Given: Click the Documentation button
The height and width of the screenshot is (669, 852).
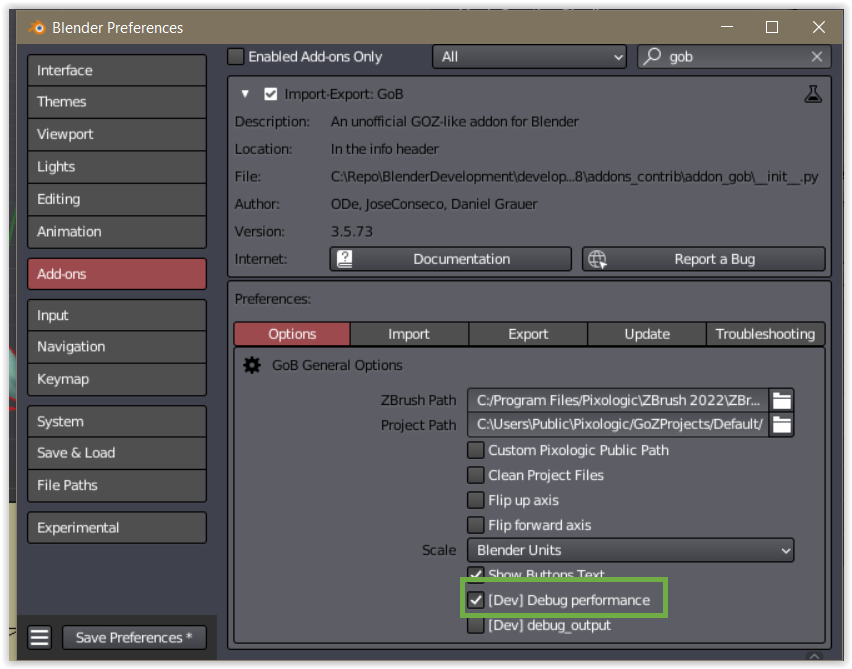Looking at the screenshot, I should coord(450,259).
